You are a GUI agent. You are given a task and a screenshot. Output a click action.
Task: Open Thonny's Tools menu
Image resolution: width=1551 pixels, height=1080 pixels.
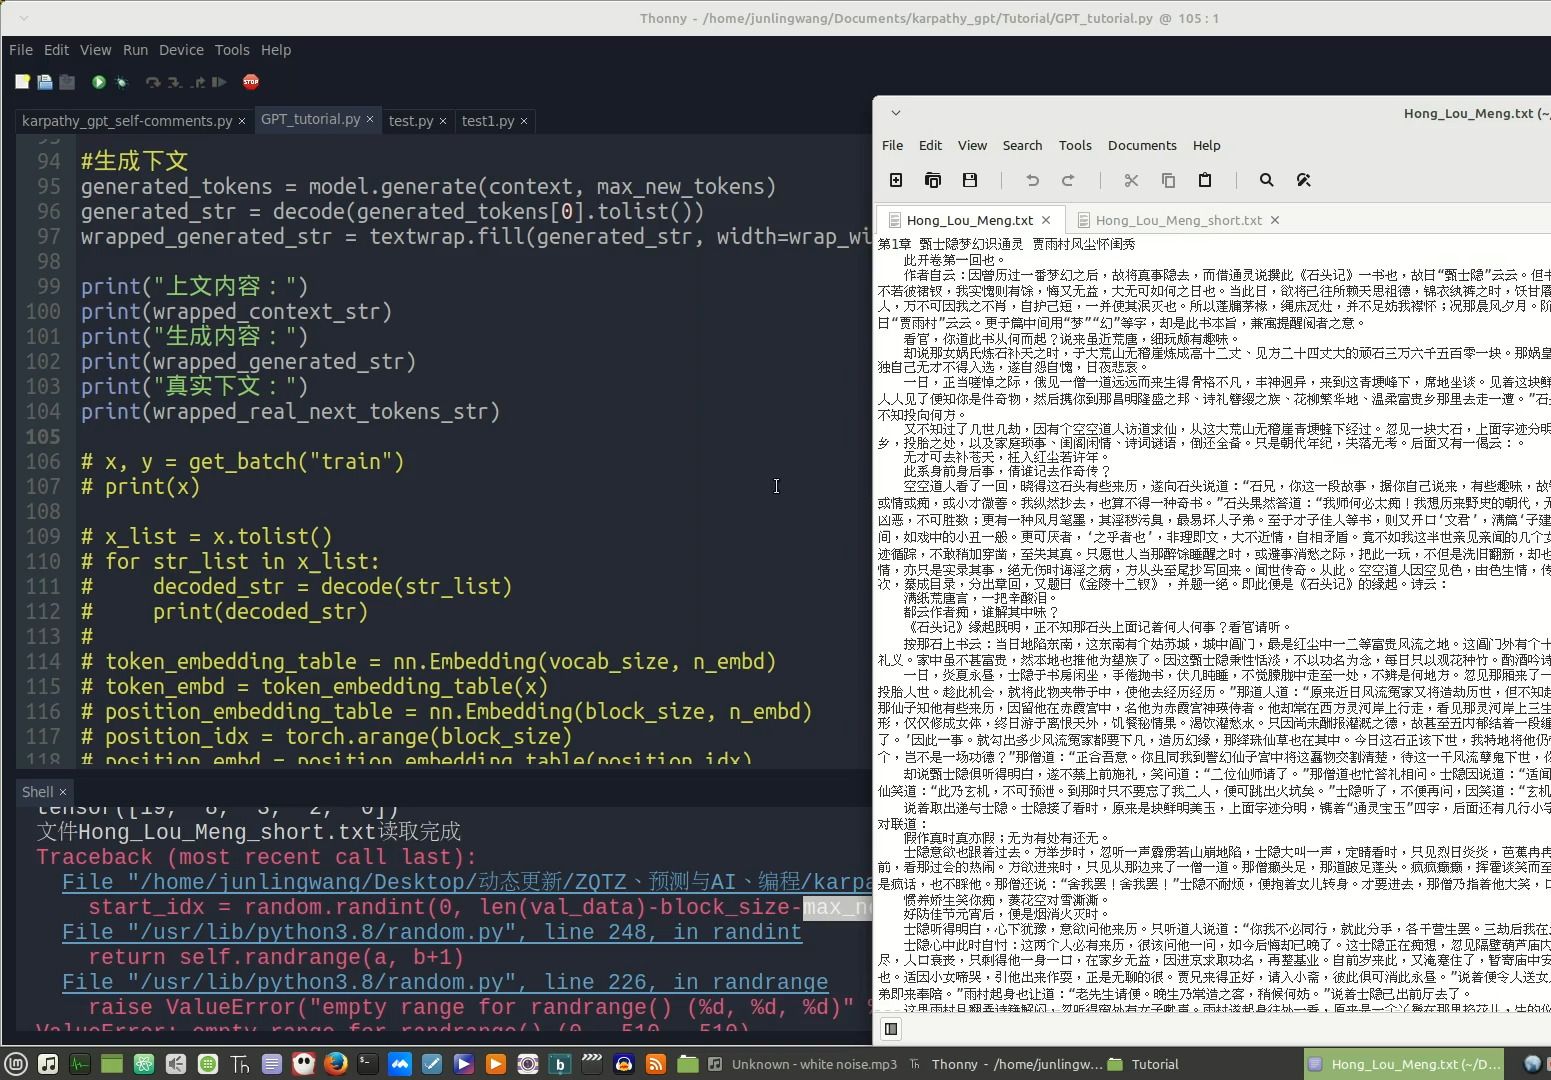(232, 50)
